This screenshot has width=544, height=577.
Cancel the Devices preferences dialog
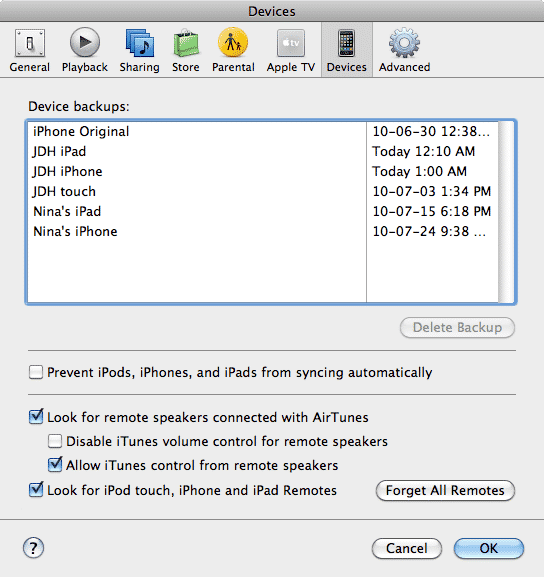click(407, 548)
